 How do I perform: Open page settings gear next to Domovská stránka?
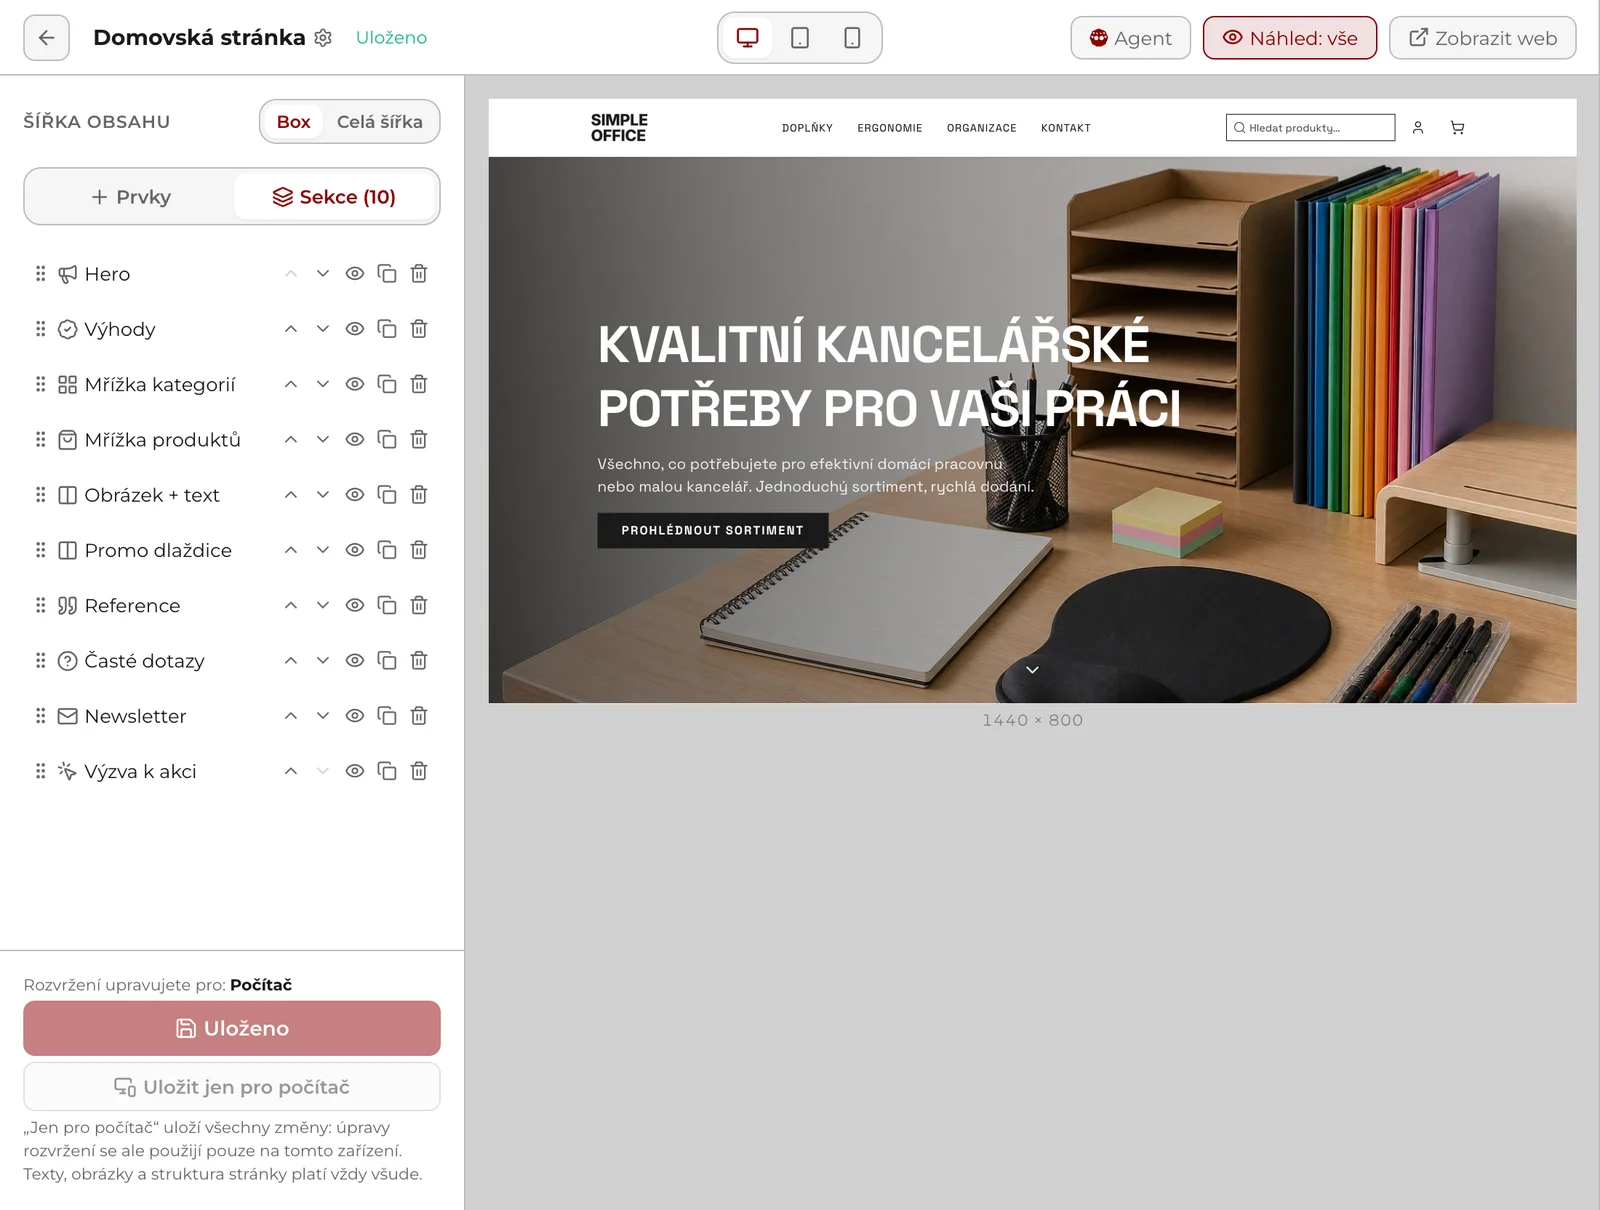click(323, 38)
